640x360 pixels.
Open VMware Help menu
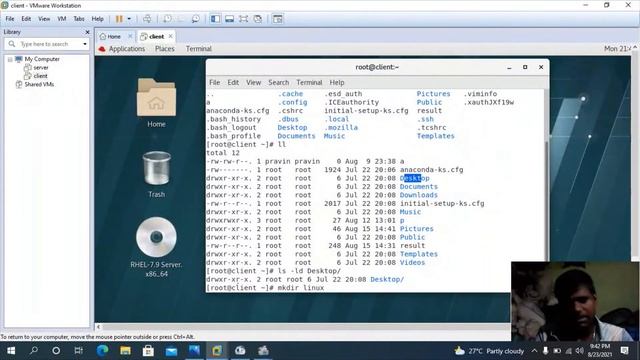(97, 19)
